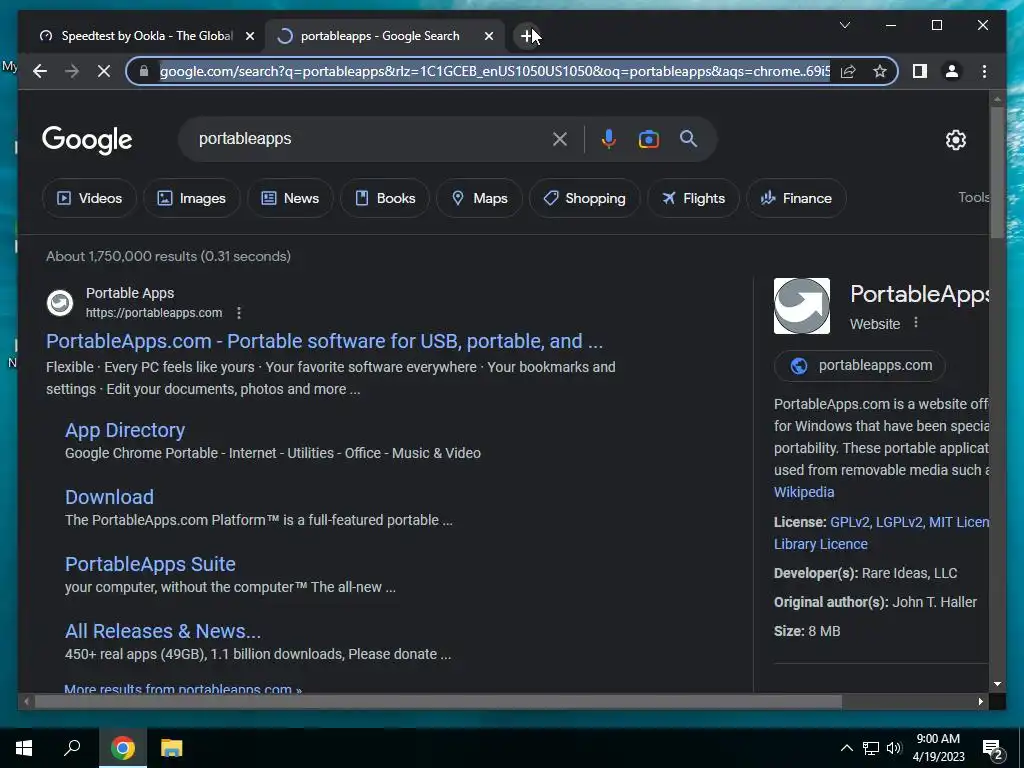Image resolution: width=1024 pixels, height=768 pixels.
Task: Filter results by Books
Action: 385,198
